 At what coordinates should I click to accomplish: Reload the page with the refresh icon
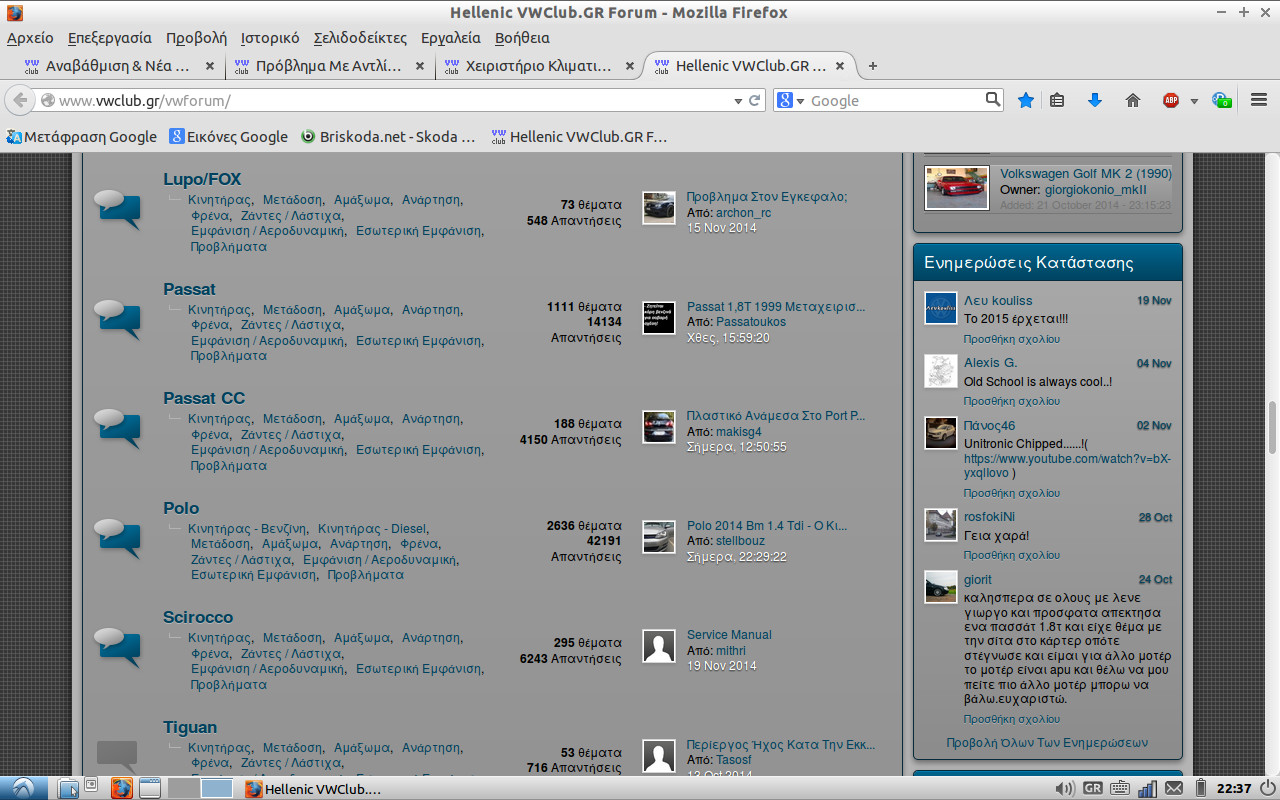(754, 100)
